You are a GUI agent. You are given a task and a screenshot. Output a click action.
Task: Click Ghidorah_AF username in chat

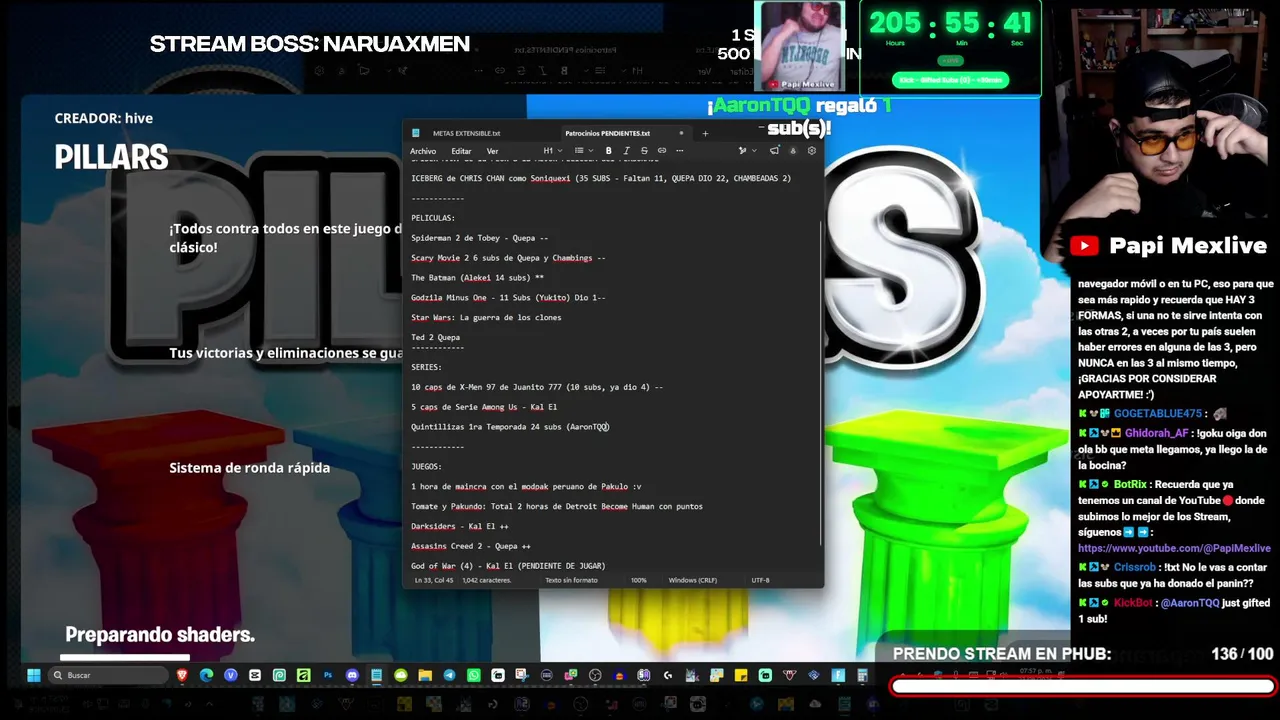[x=1157, y=434]
